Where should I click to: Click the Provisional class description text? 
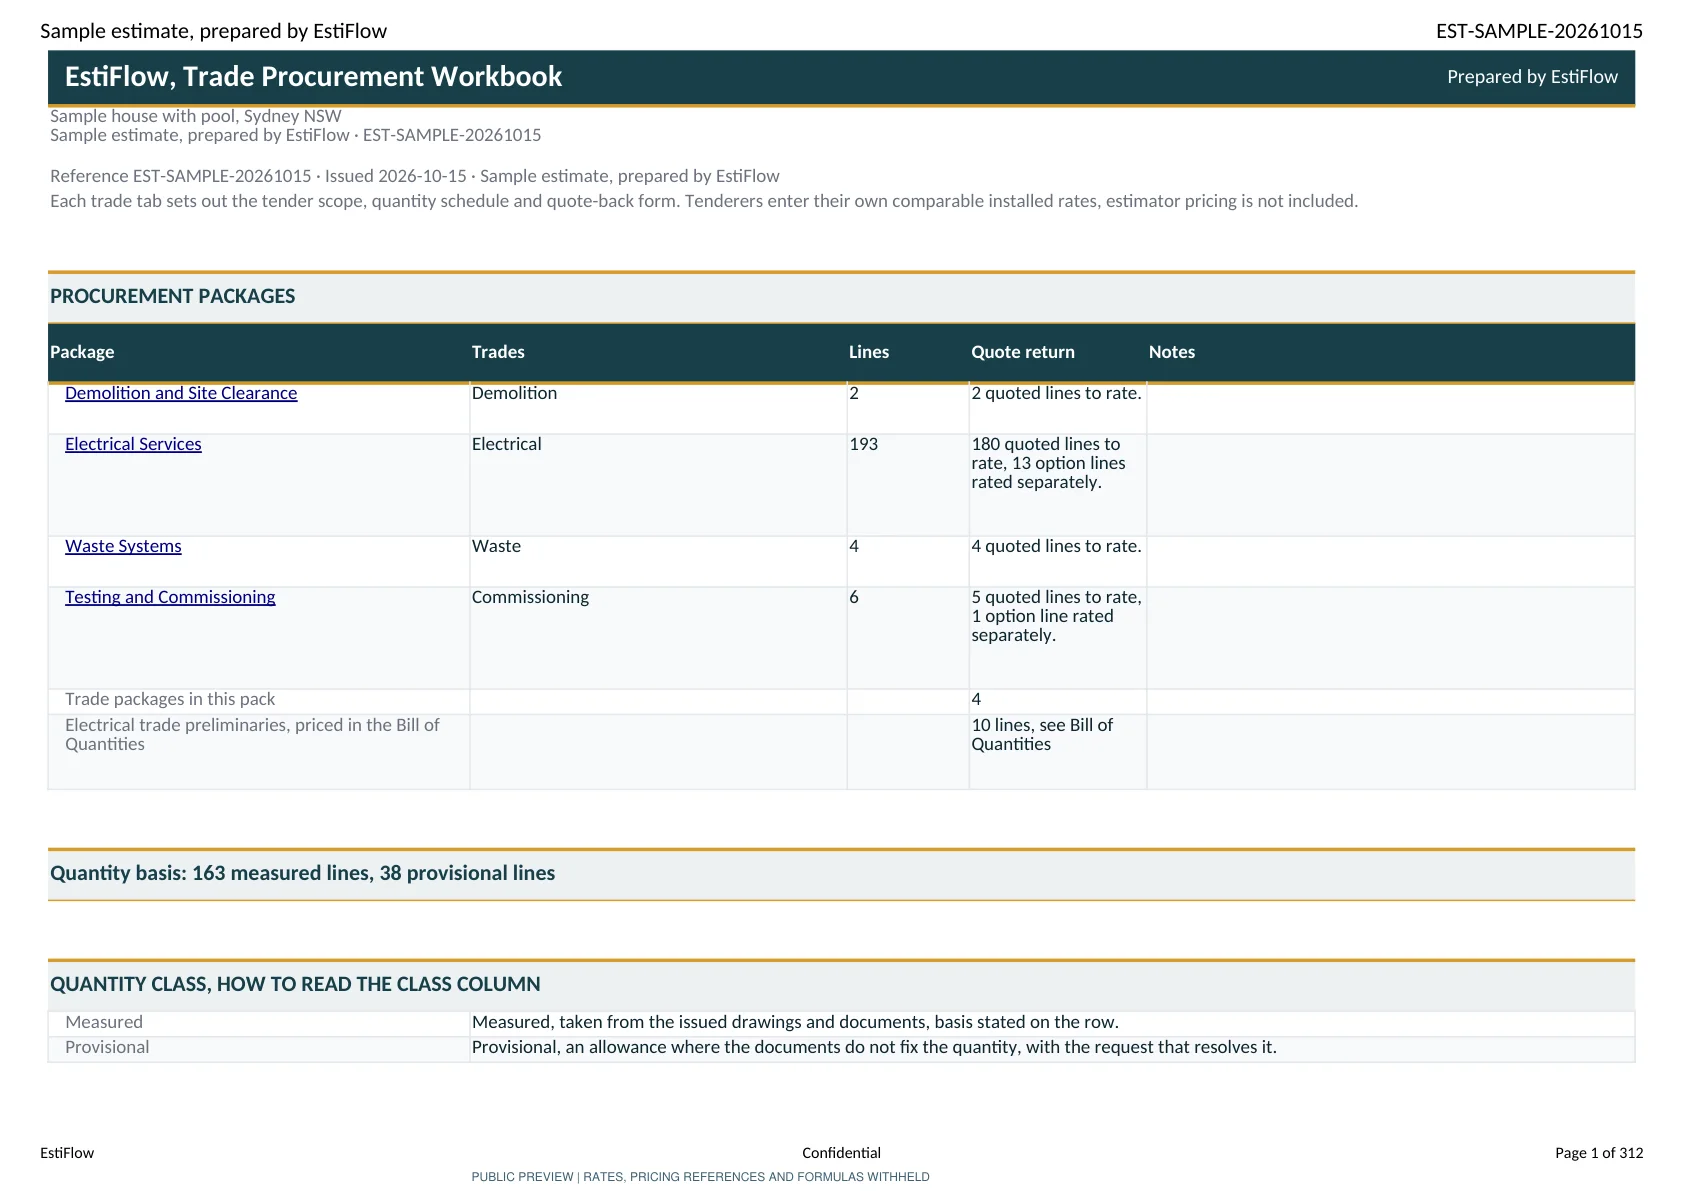click(874, 1047)
